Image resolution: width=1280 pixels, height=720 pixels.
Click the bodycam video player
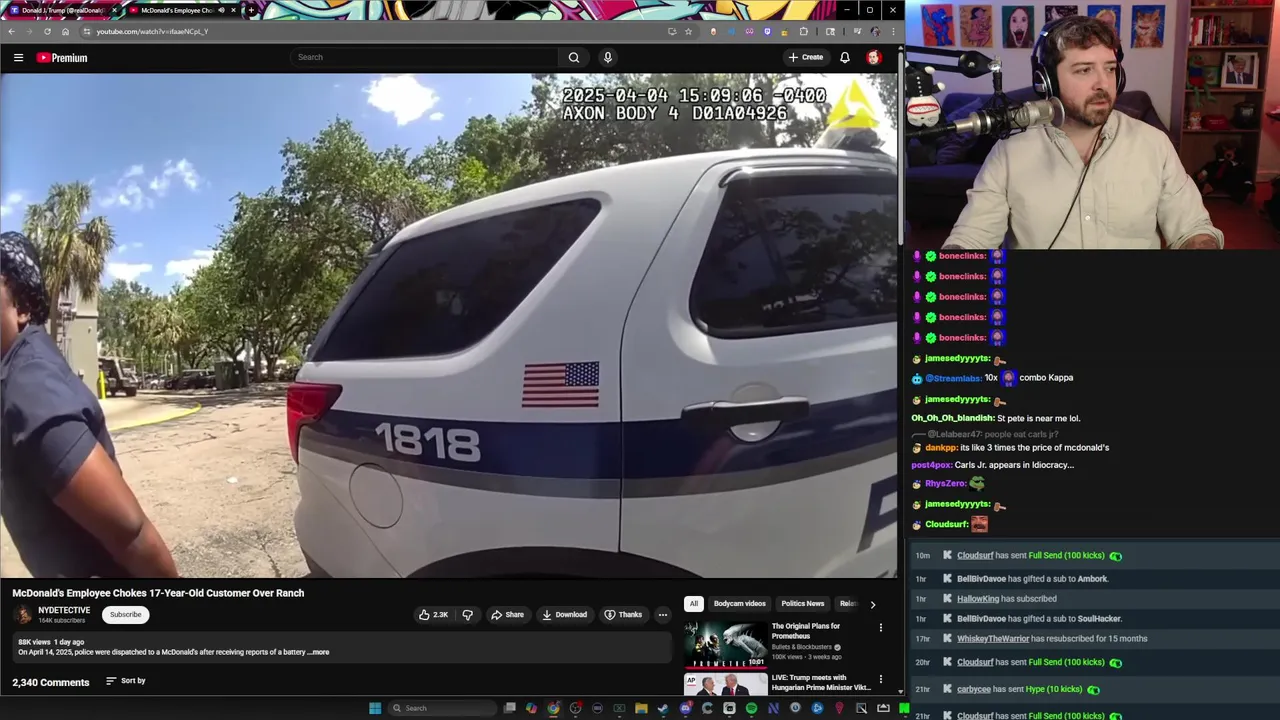point(449,325)
